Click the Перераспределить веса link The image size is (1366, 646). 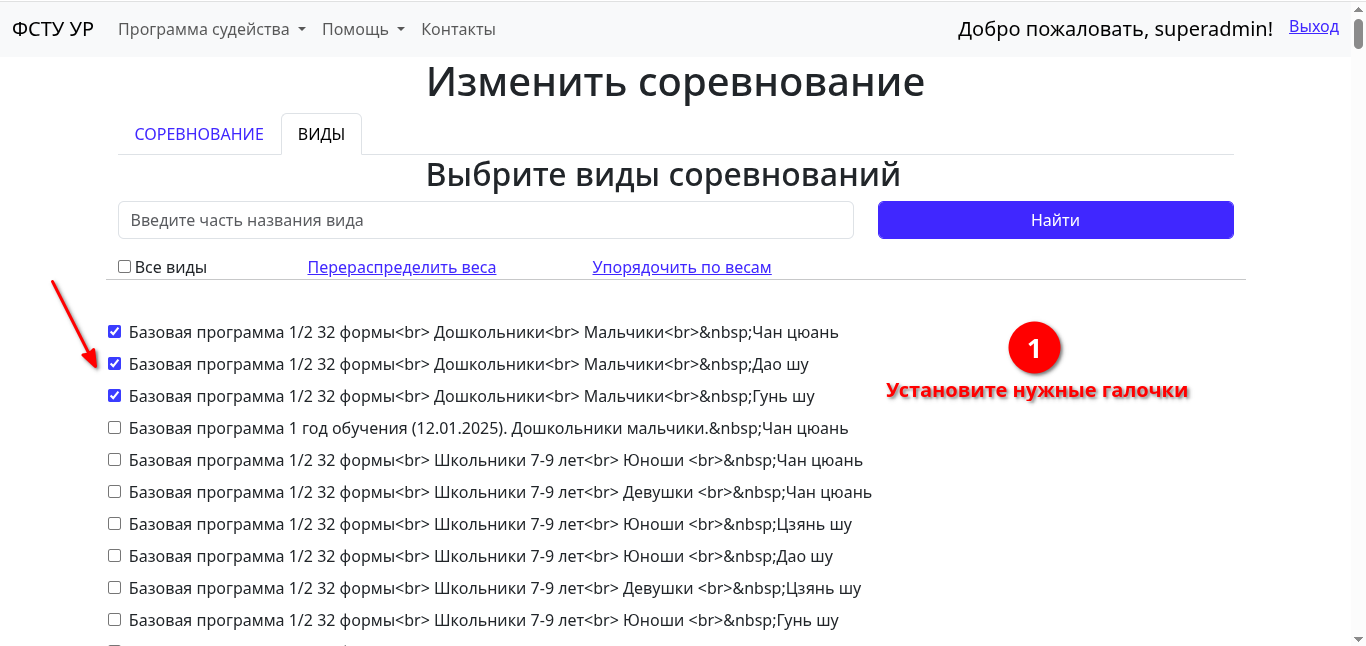401,267
